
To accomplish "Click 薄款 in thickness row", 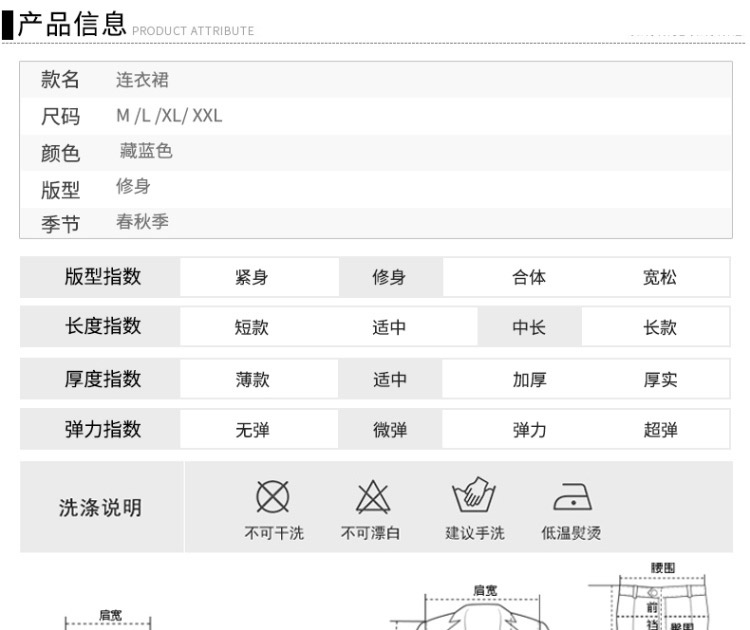I will (x=253, y=380).
